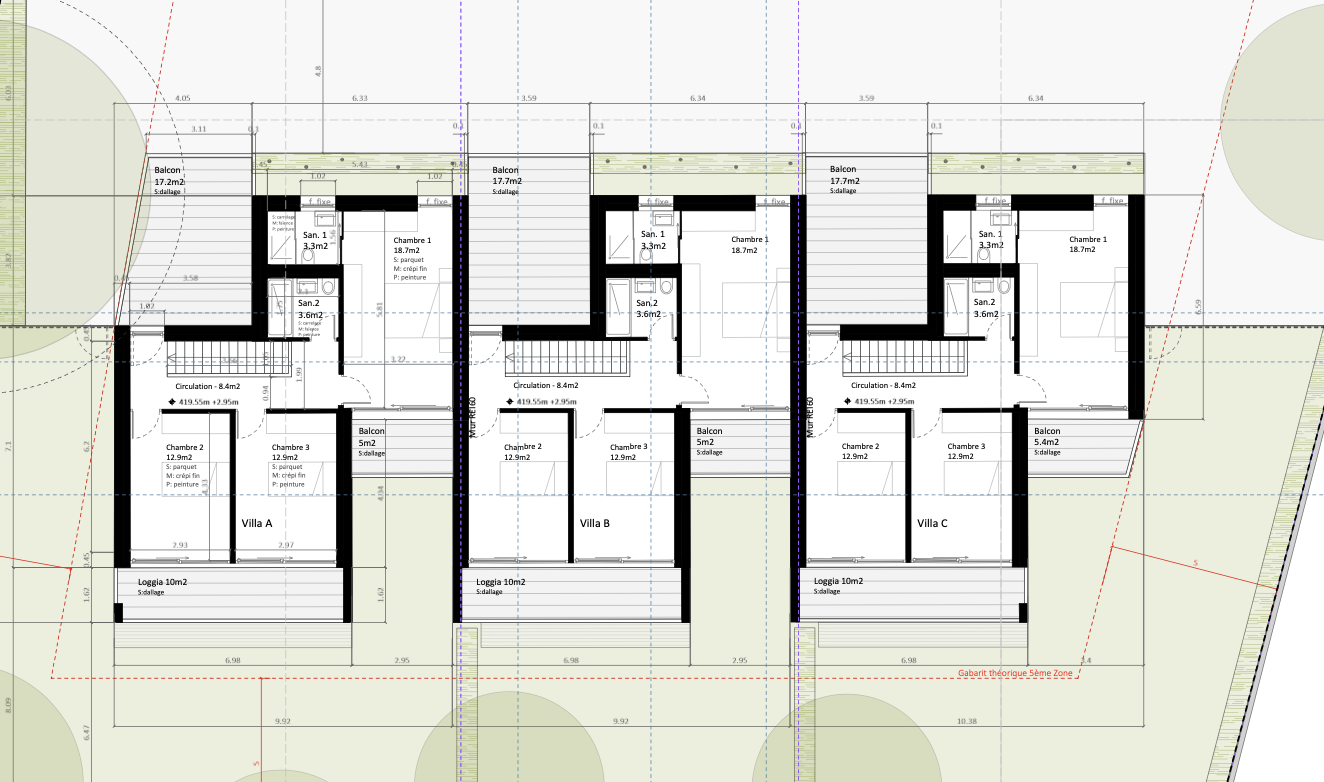
Task: Click the "2.93" dimension under Chambre 2
Action: coord(181,545)
